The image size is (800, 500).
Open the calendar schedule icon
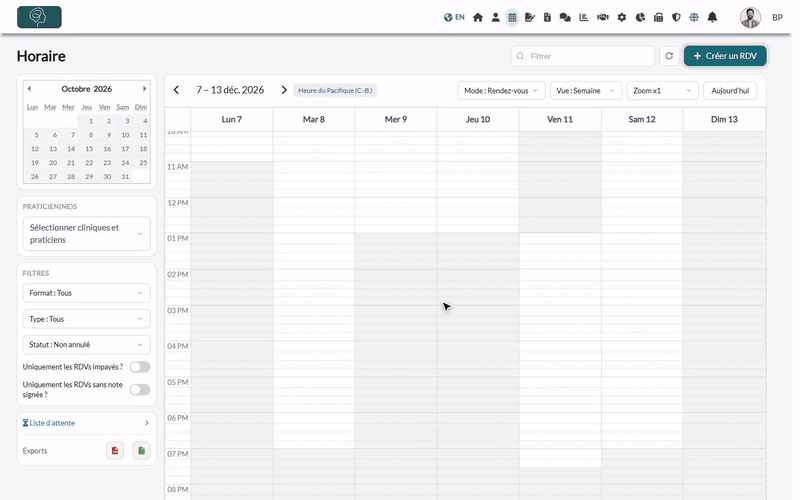point(512,17)
